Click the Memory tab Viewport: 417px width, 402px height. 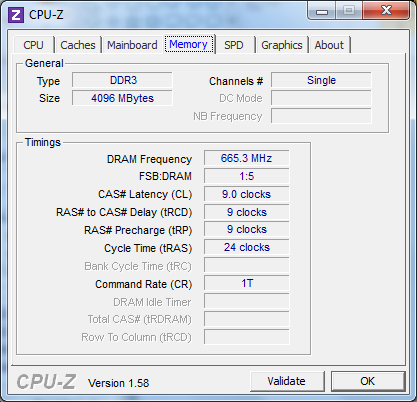pos(188,44)
